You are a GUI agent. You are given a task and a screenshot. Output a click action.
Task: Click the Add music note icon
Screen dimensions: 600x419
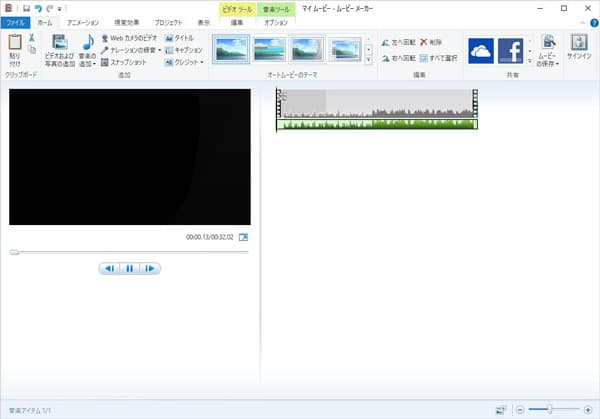88,43
